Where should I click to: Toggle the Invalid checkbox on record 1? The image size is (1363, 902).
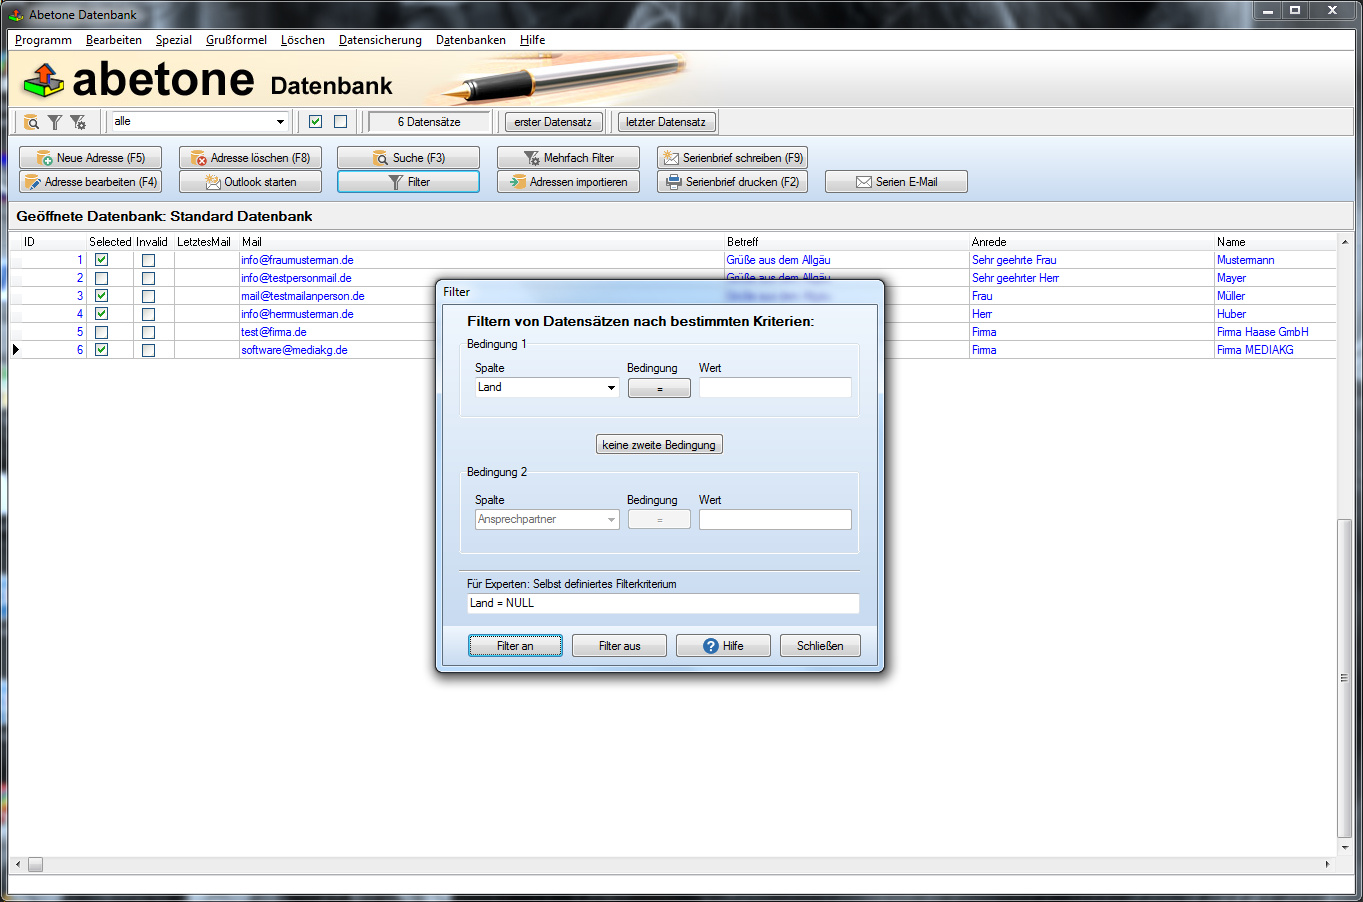pos(147,260)
